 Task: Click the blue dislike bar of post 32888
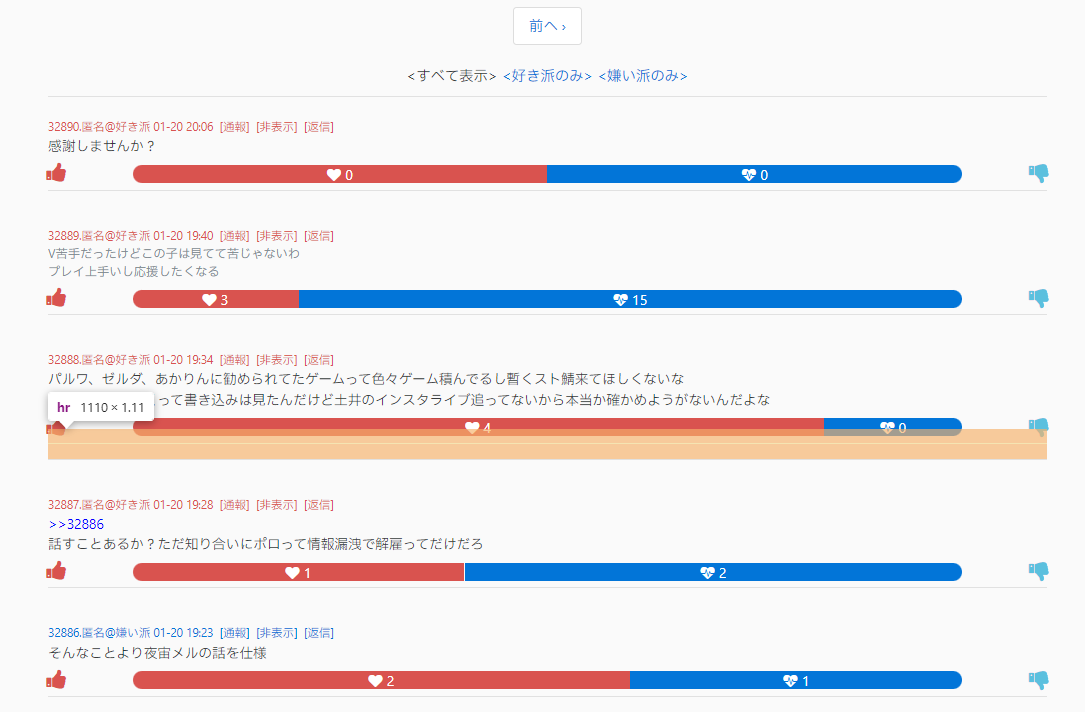click(x=892, y=425)
